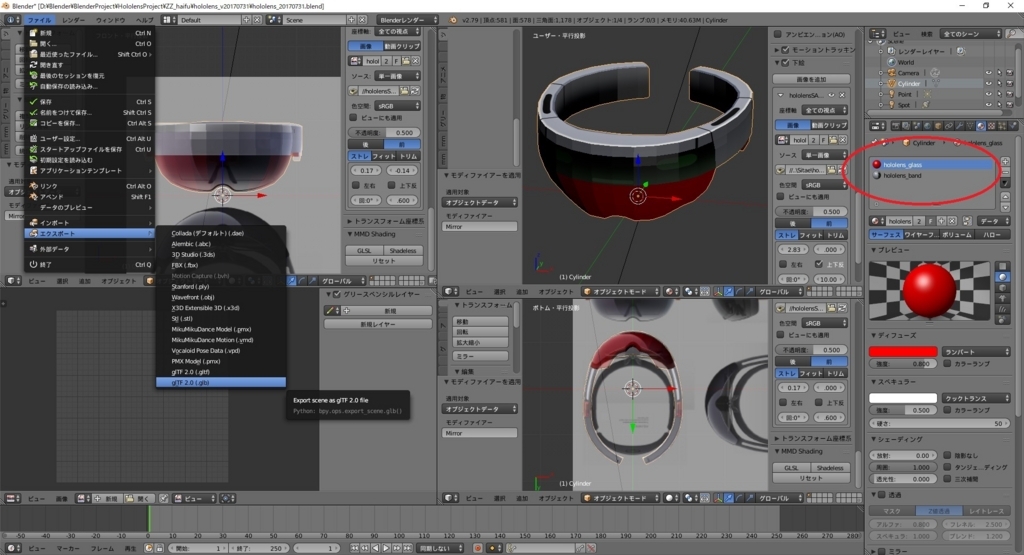Click GLSL button in lower MMD Shading panel
1024x555 pixels.
pos(791,468)
